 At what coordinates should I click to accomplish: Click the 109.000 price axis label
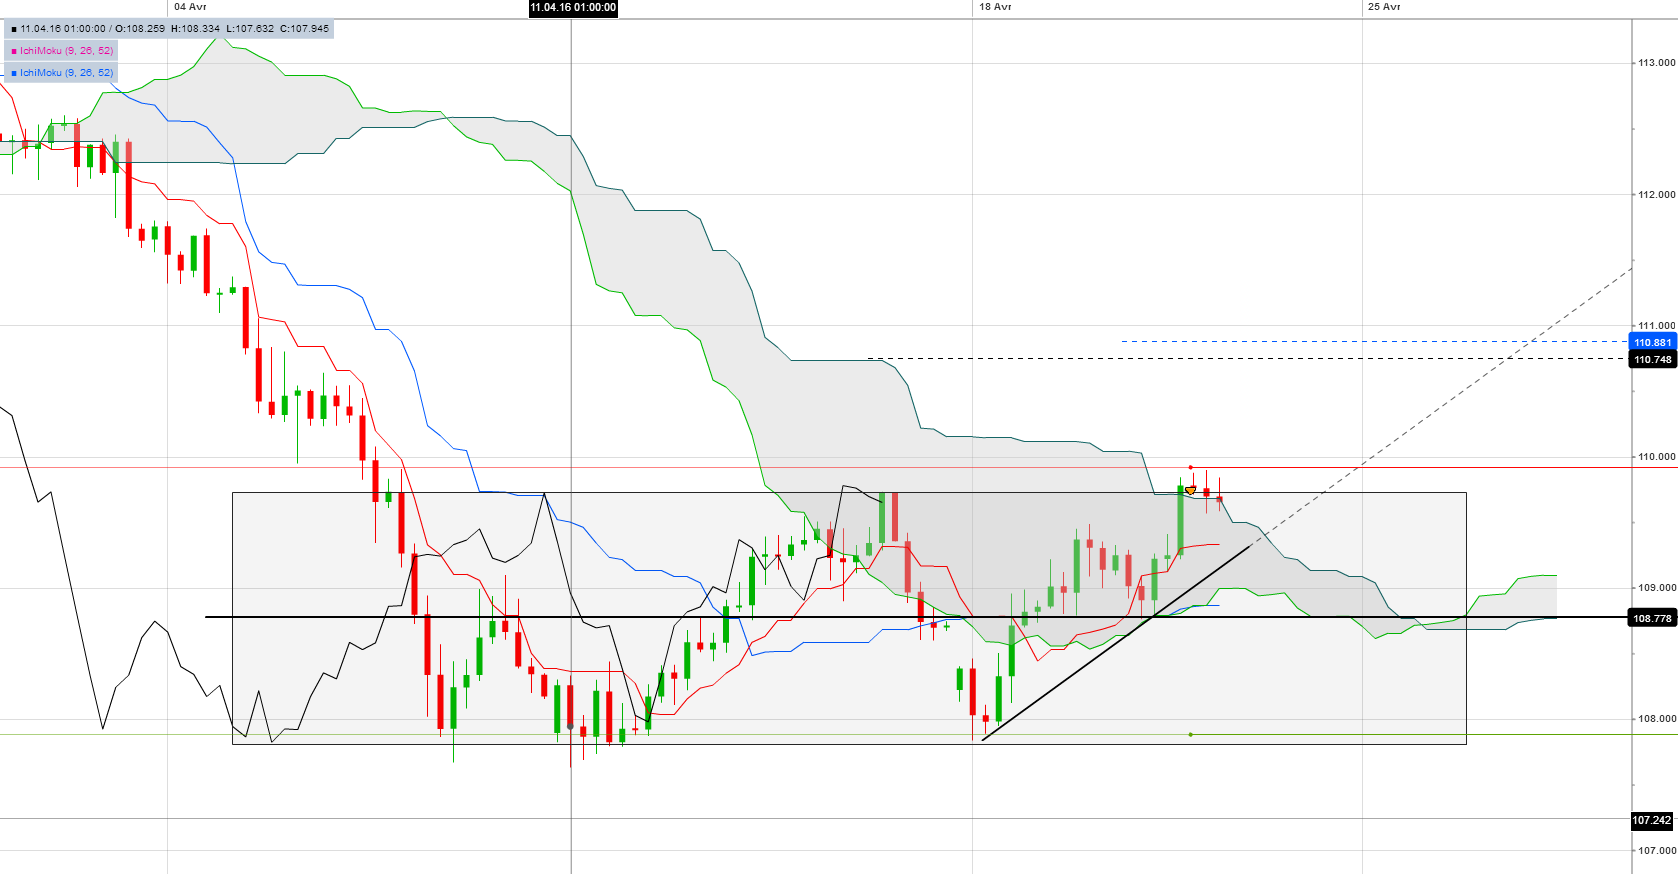pyautogui.click(x=1656, y=588)
